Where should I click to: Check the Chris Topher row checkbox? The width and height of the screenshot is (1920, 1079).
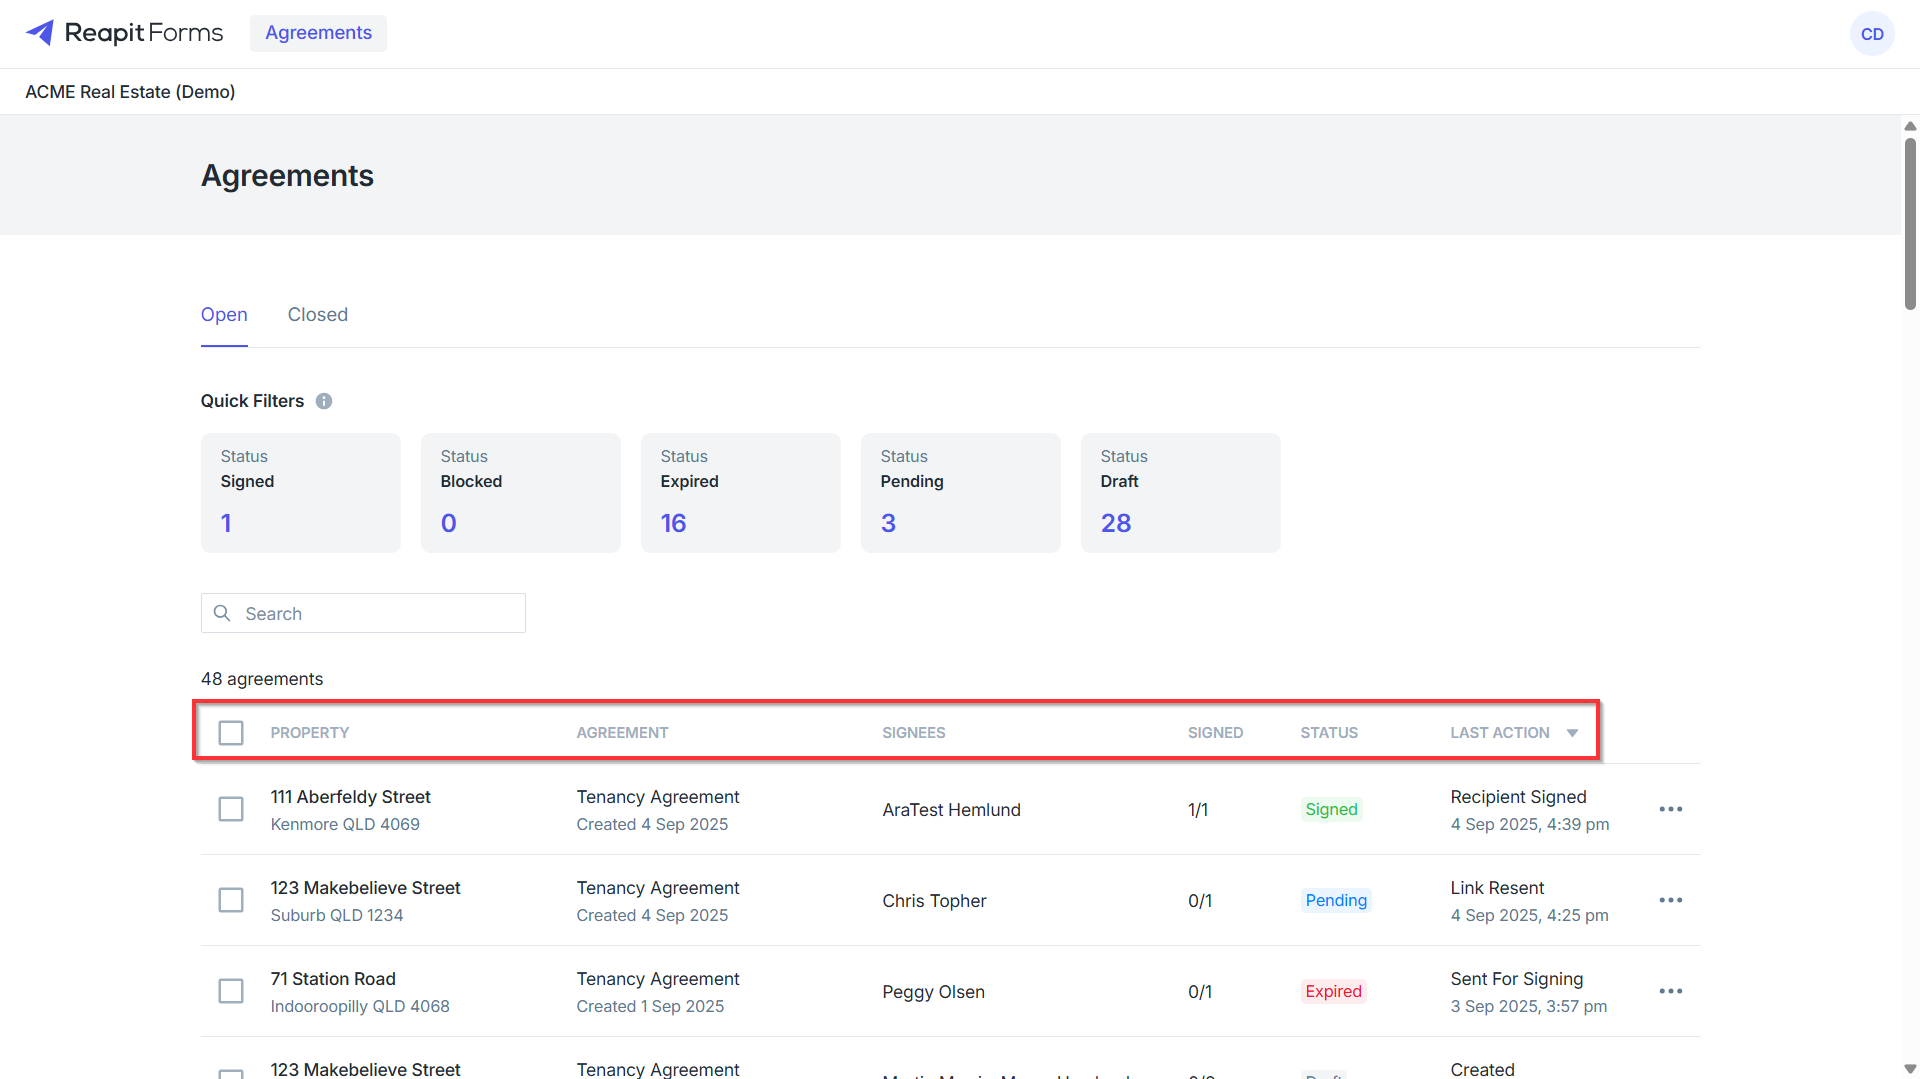(x=231, y=900)
